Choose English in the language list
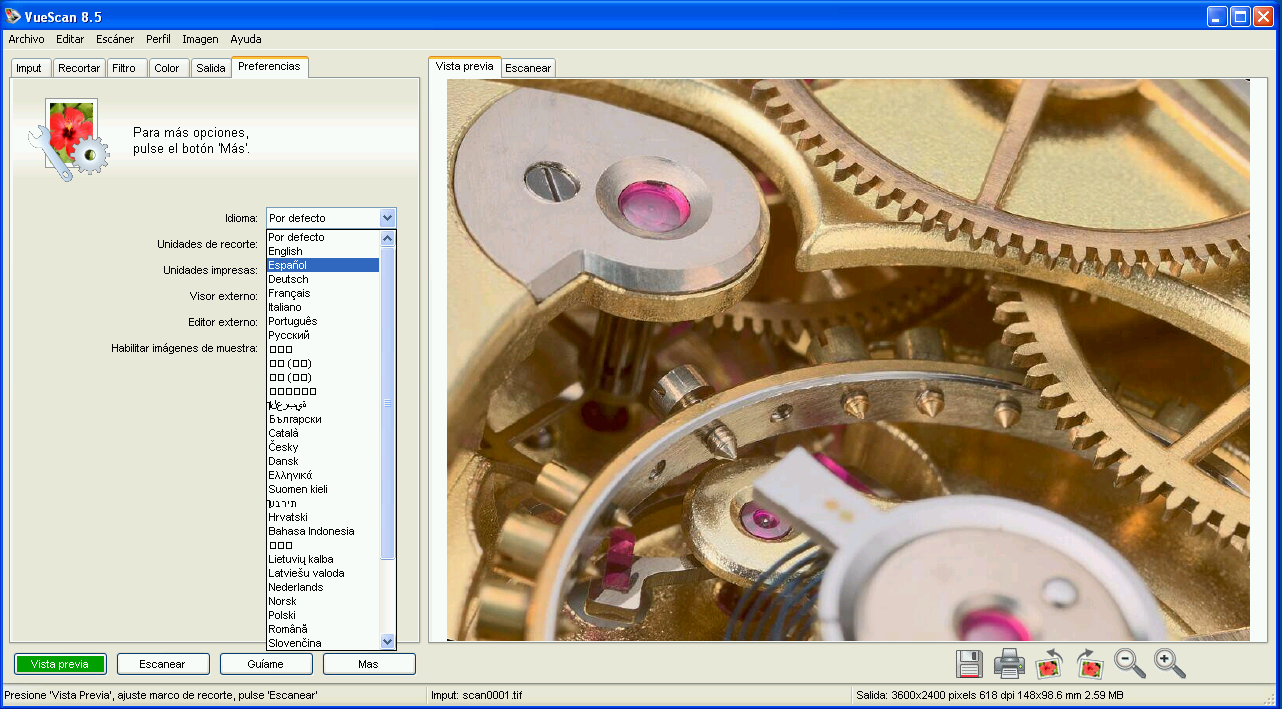Viewport: 1282px width, 709px height. point(323,251)
